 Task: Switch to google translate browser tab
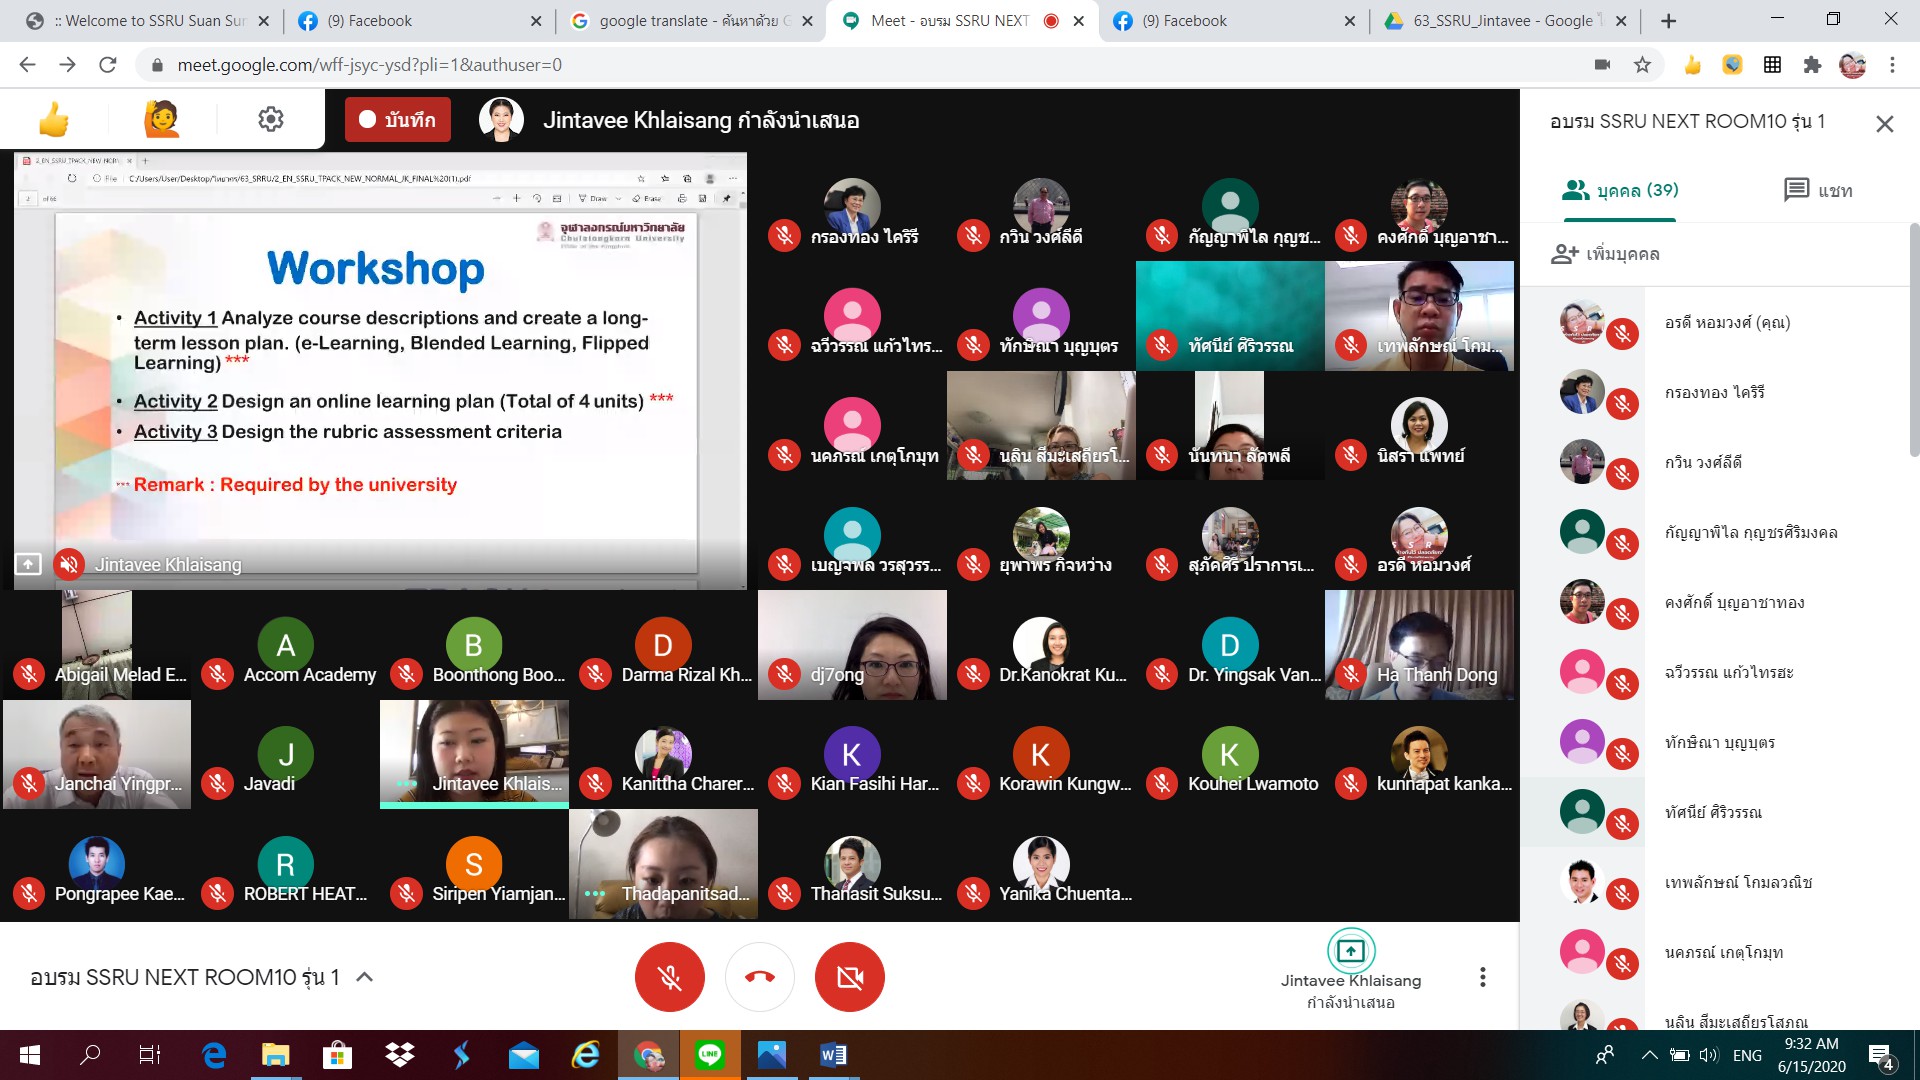coord(694,21)
